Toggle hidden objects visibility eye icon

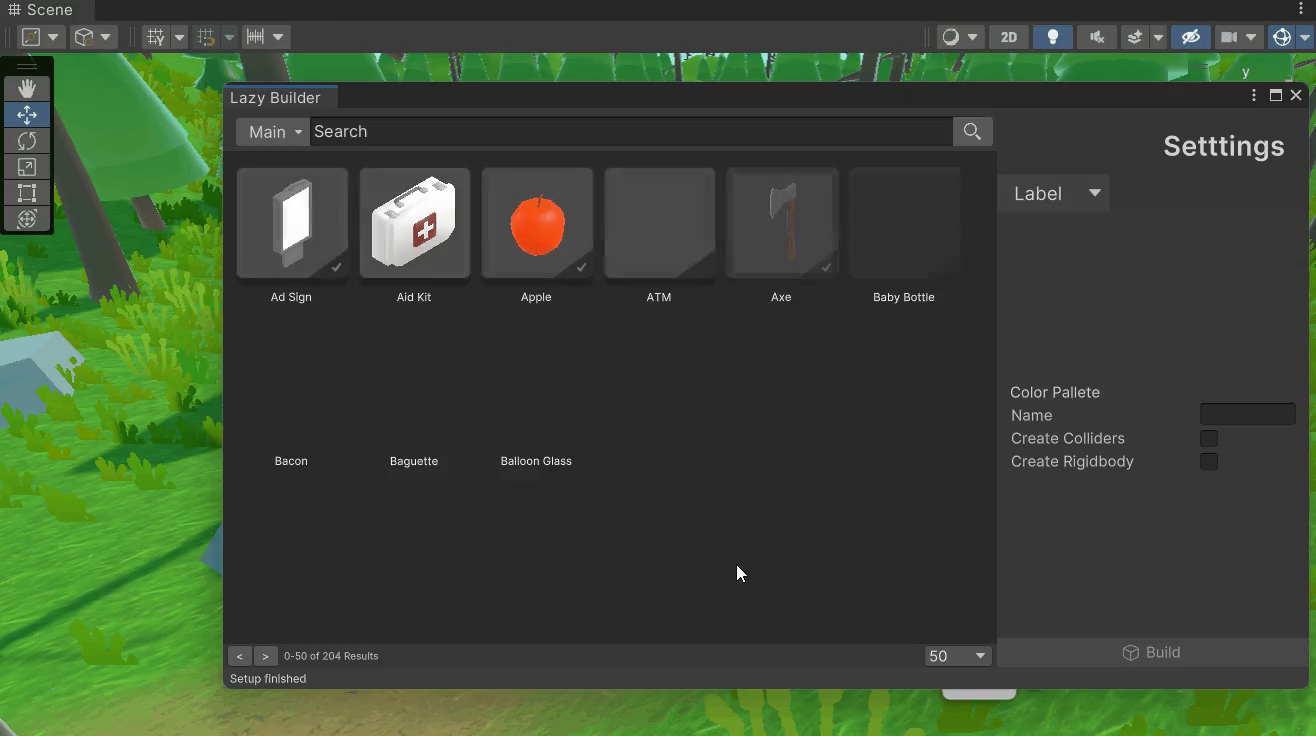[1190, 37]
